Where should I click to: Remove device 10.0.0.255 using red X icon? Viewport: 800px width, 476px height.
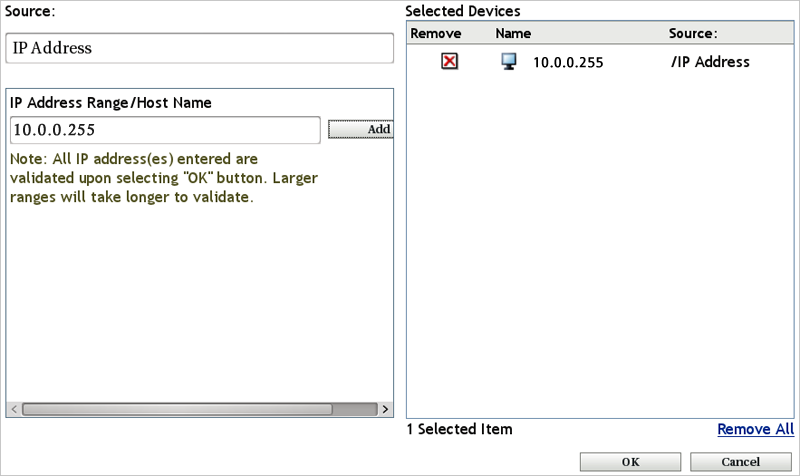(x=450, y=62)
